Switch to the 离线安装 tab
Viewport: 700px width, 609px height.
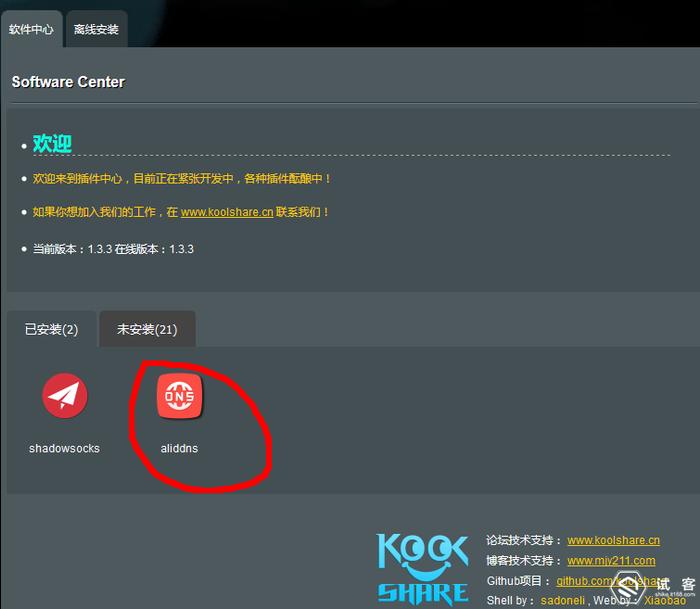96,29
